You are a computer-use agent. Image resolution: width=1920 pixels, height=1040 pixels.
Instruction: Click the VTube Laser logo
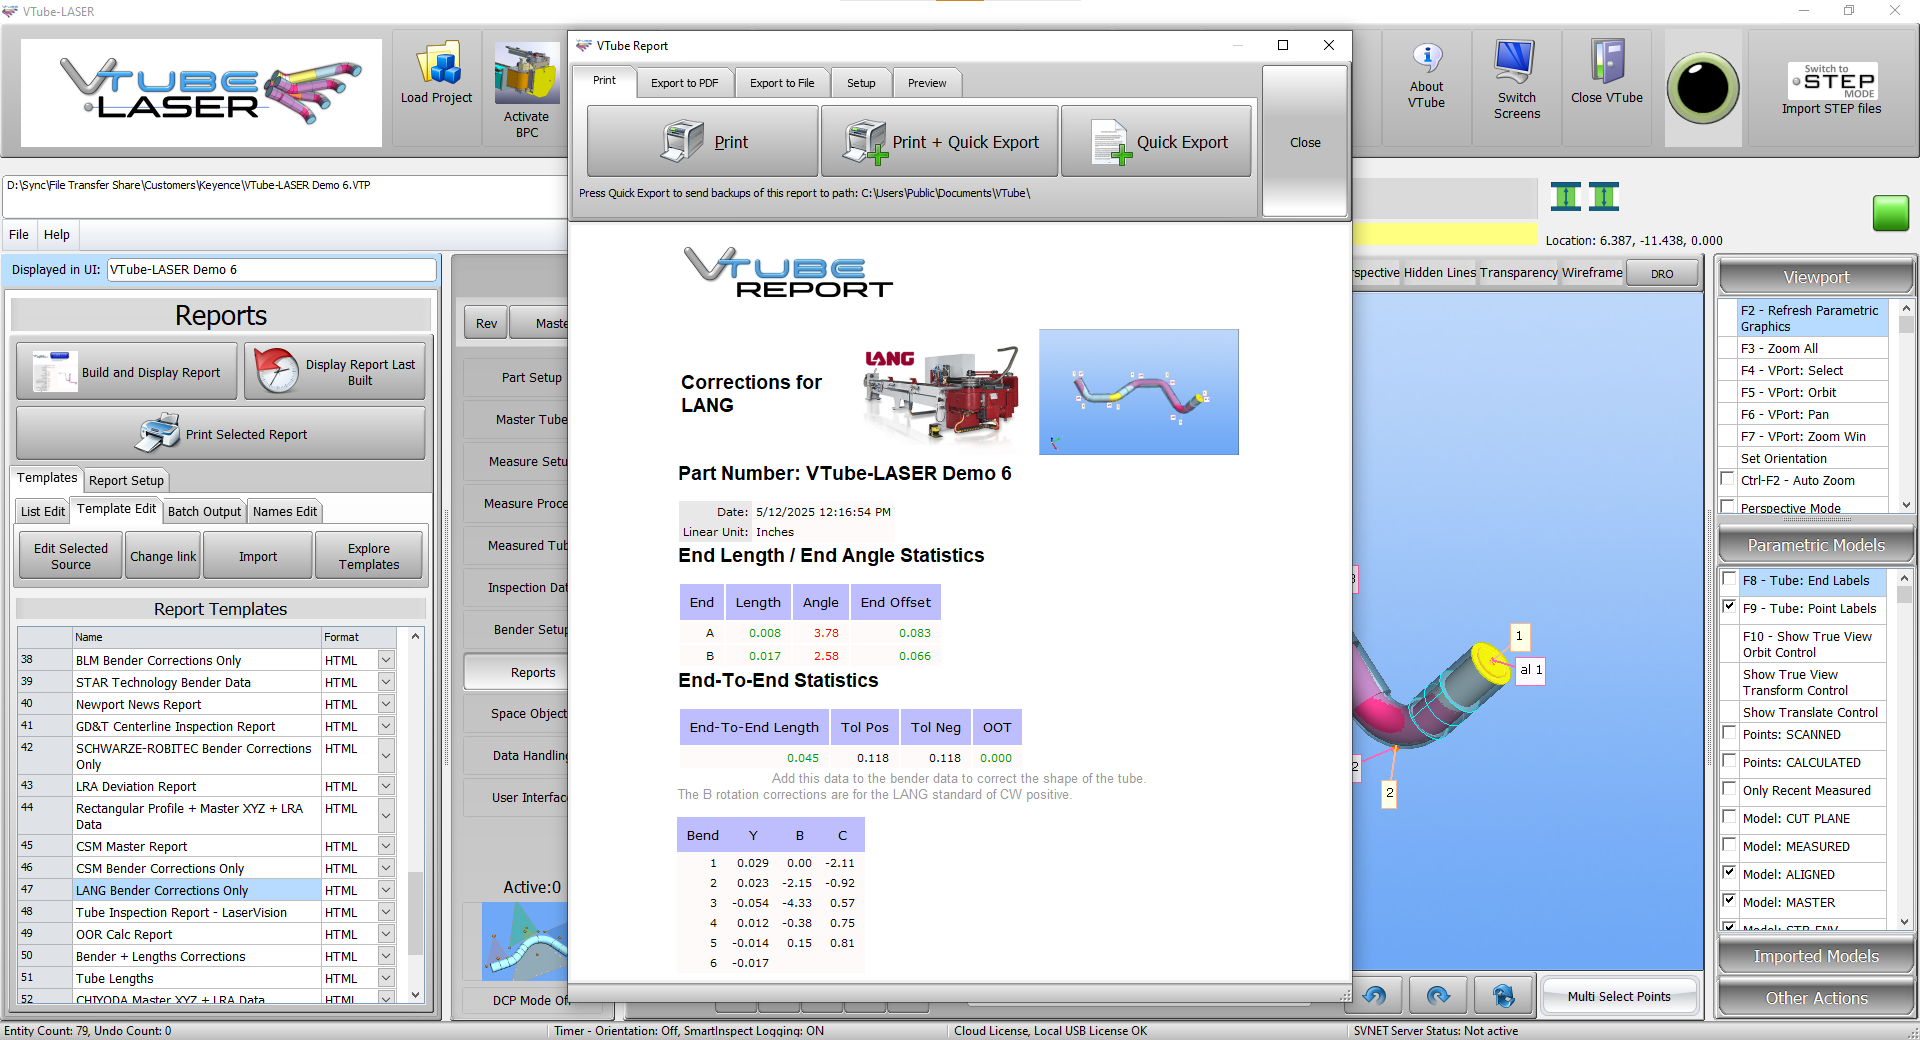tap(201, 92)
